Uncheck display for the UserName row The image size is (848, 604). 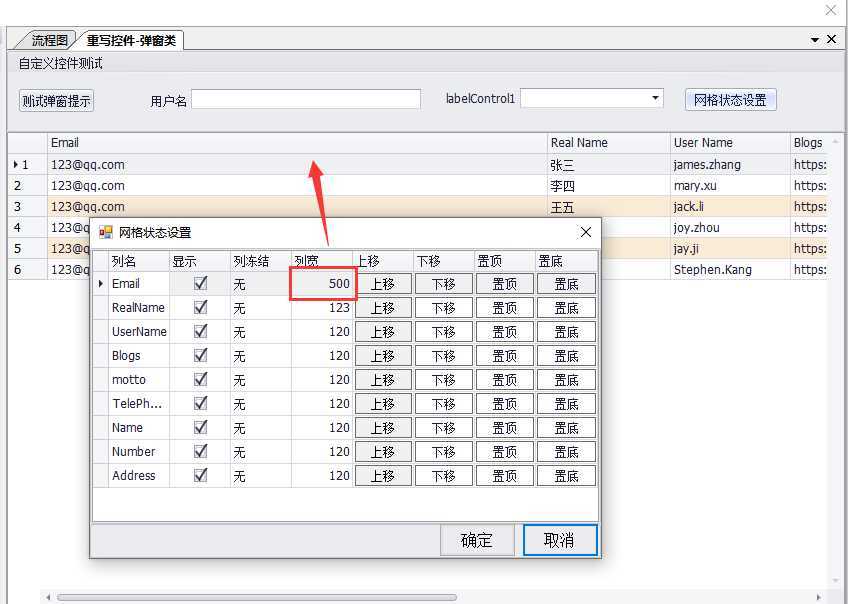click(x=201, y=331)
